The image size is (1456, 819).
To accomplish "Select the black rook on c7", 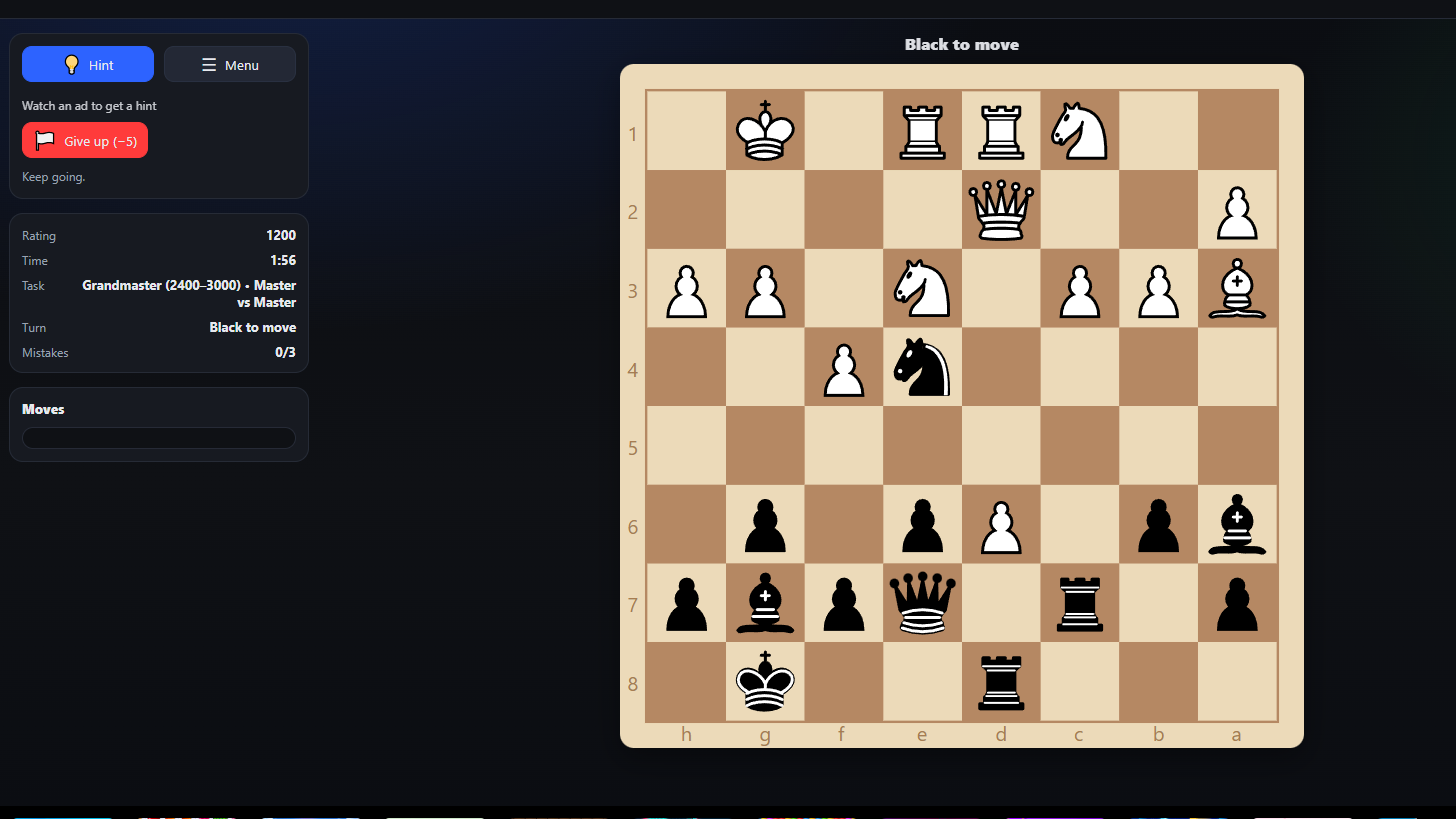I will tap(1080, 604).
